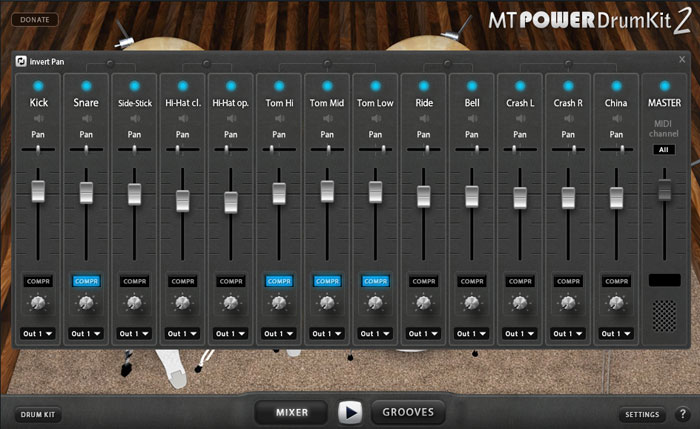Screen dimensions: 700x429
Task: Open the Tom Hi Out 1 dropdown
Action: point(279,333)
